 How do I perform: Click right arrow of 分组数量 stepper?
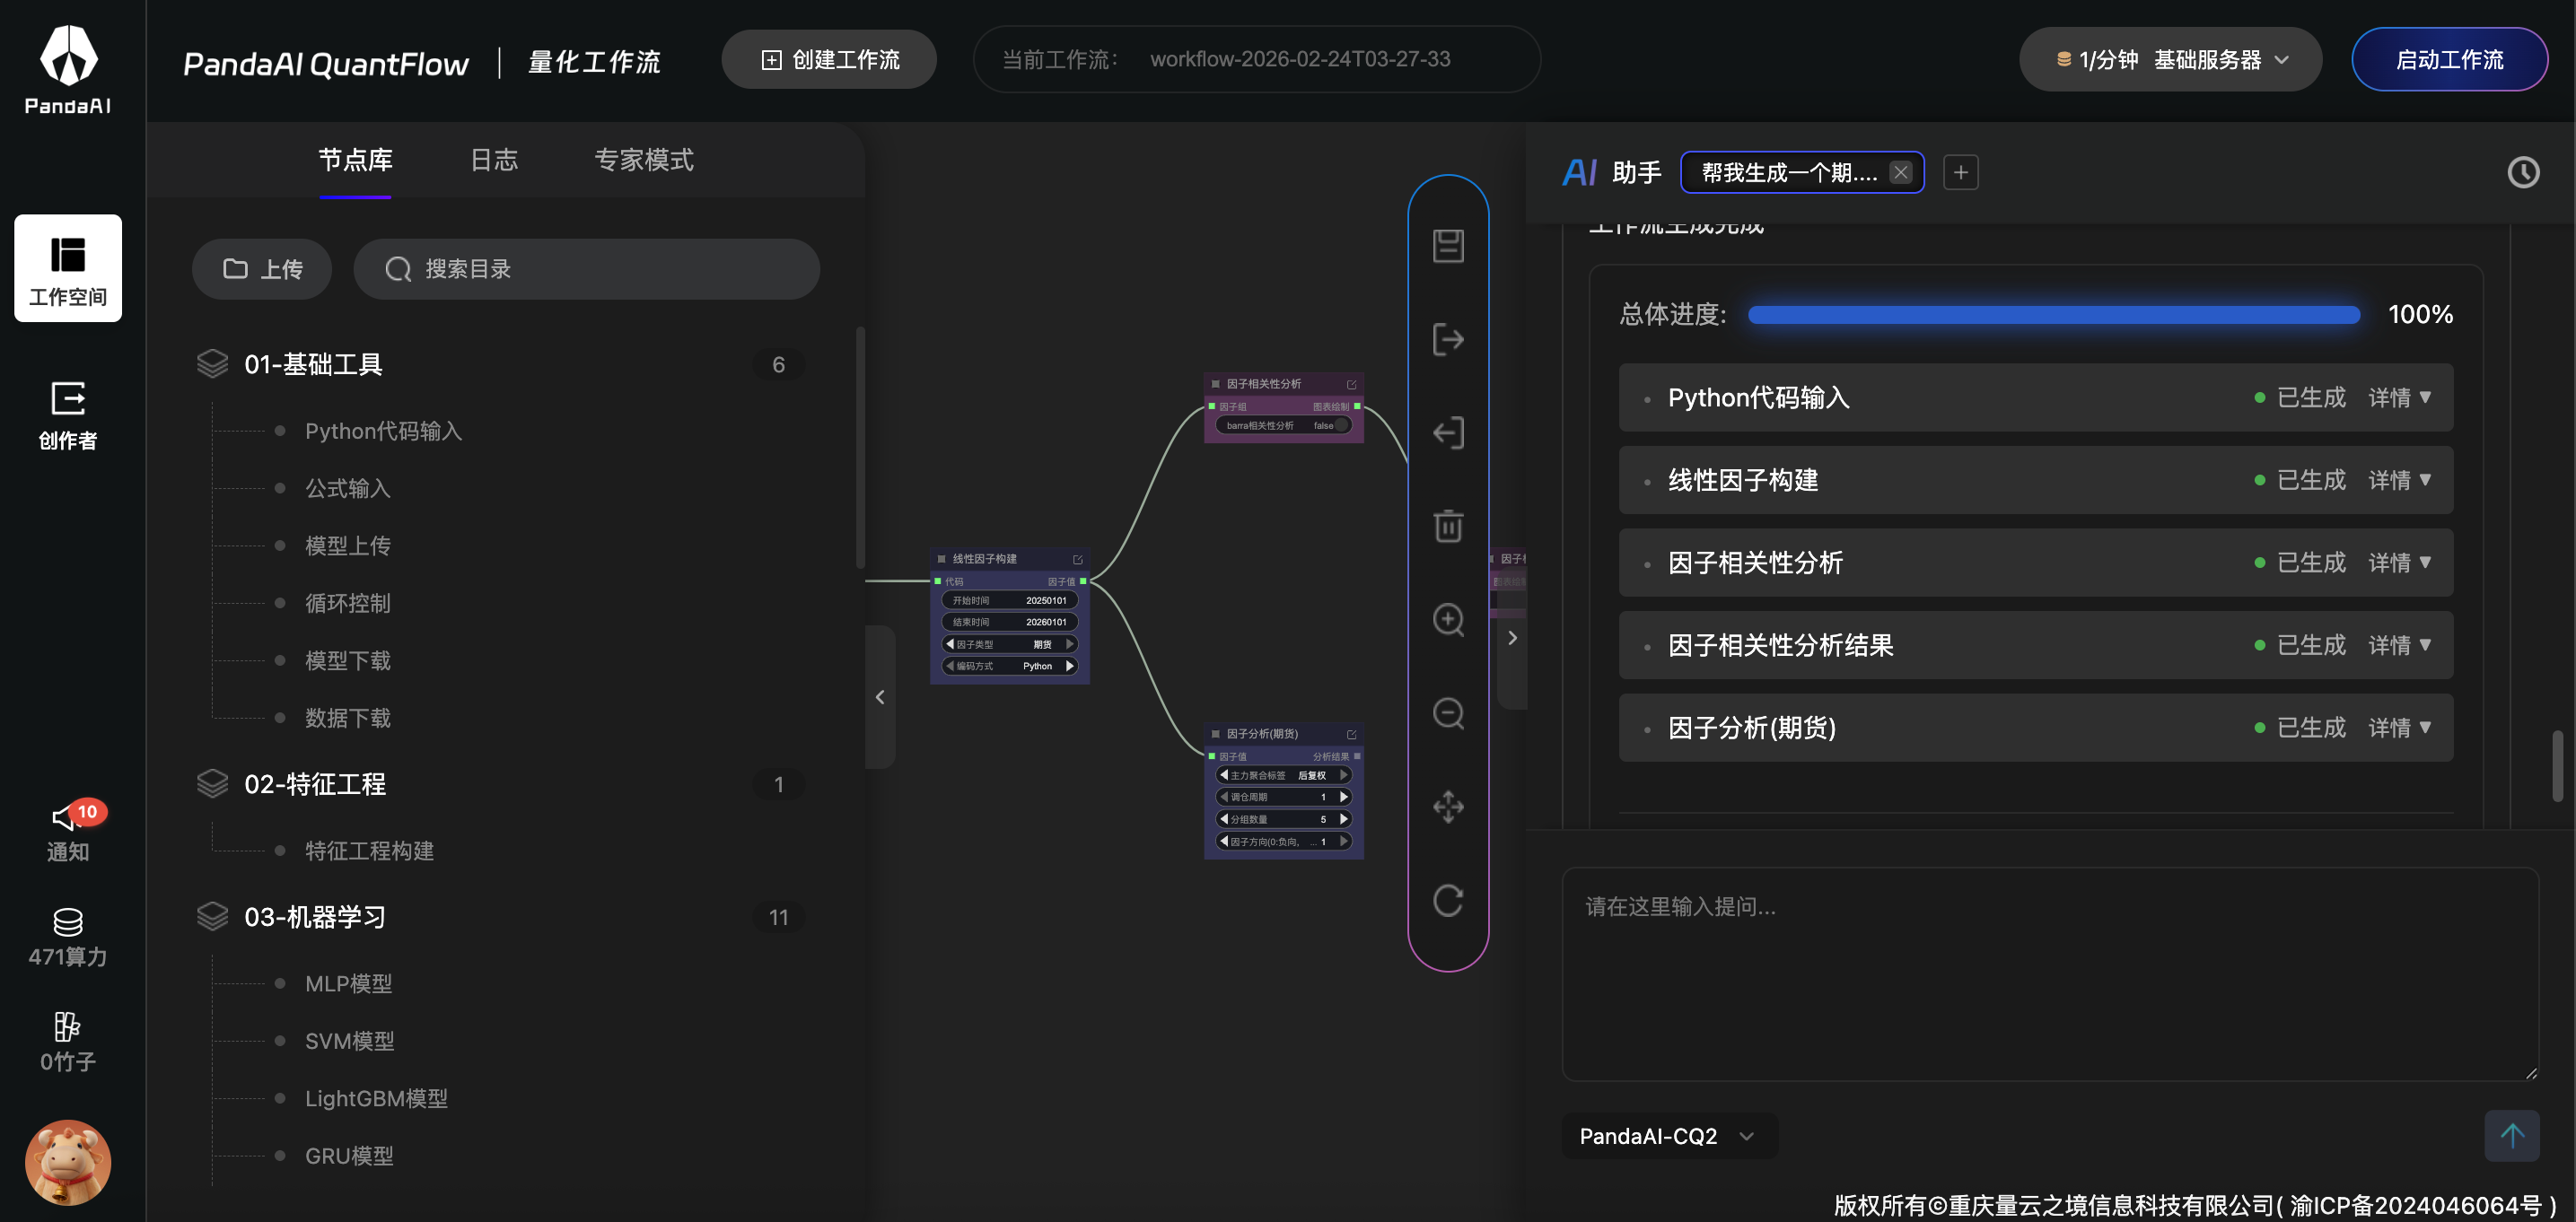(1343, 819)
